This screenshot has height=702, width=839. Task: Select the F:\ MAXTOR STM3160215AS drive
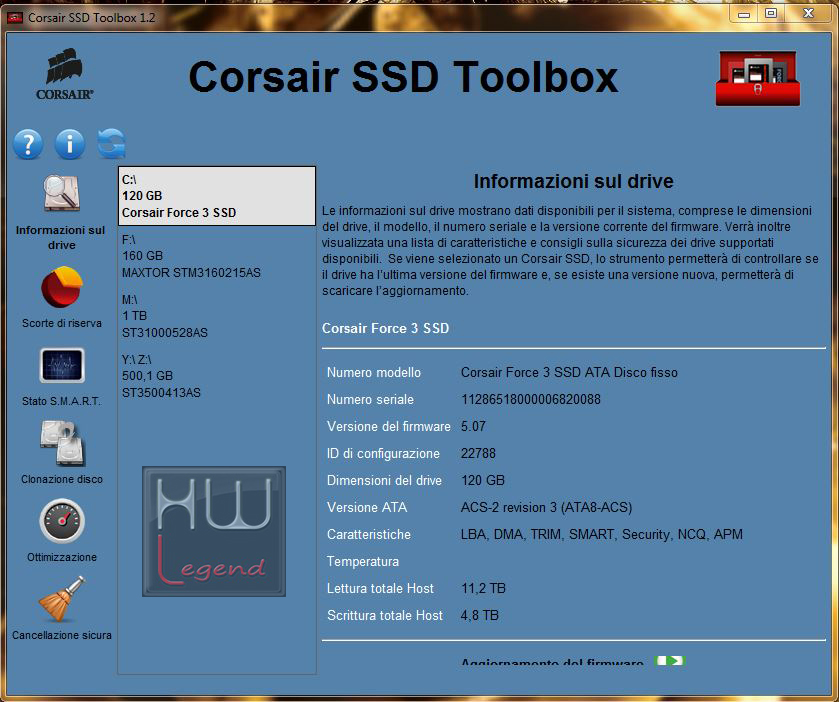[x=217, y=256]
